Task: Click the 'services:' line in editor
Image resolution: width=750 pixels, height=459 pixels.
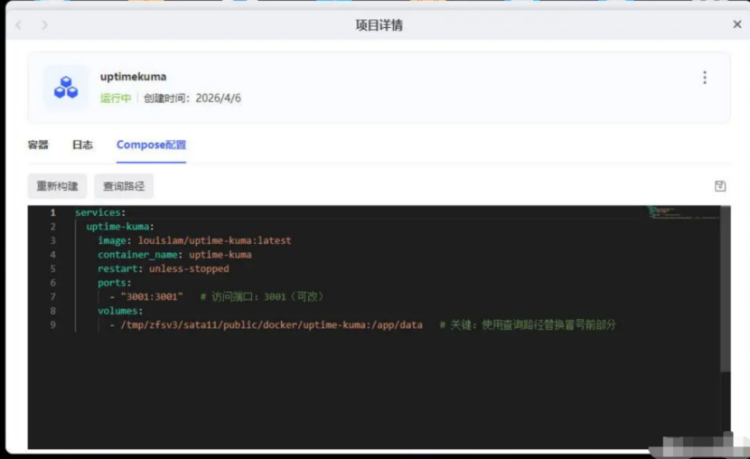Action: tap(100, 212)
